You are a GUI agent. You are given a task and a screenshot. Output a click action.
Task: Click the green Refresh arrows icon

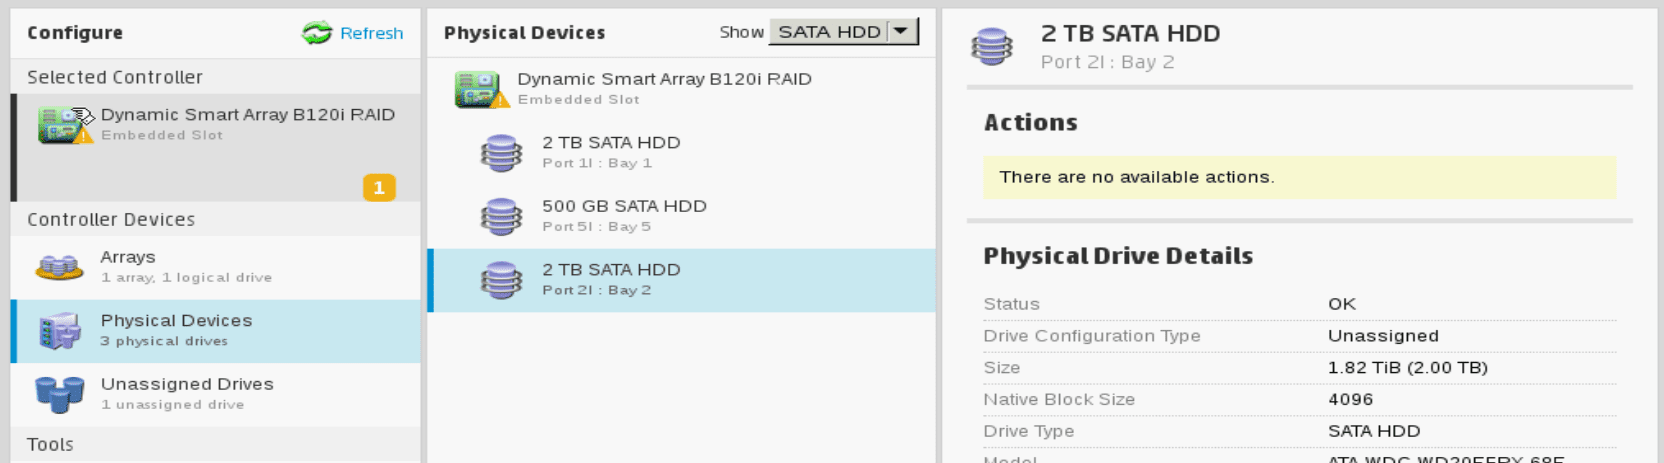(317, 33)
